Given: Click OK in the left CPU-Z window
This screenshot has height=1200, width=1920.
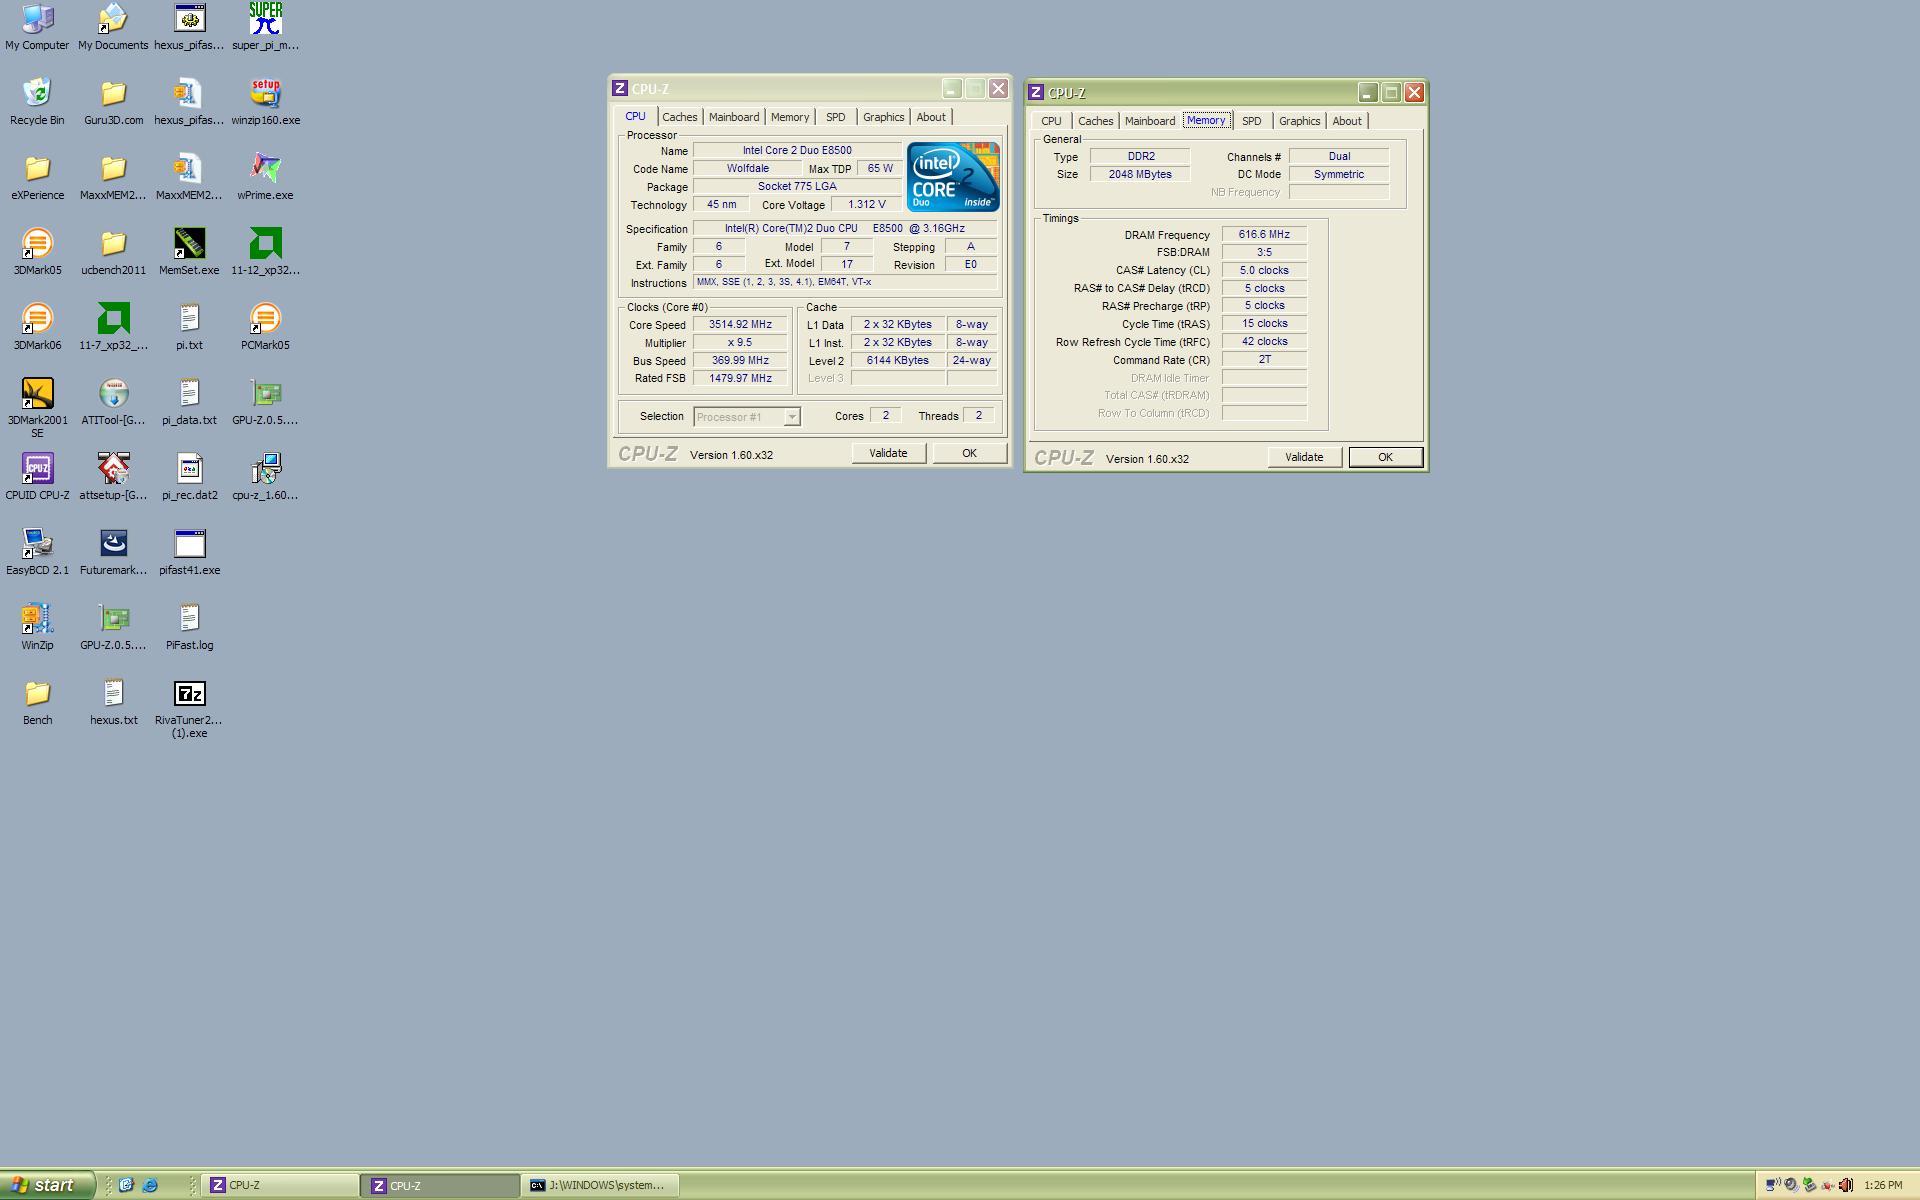Looking at the screenshot, I should click(x=969, y=453).
